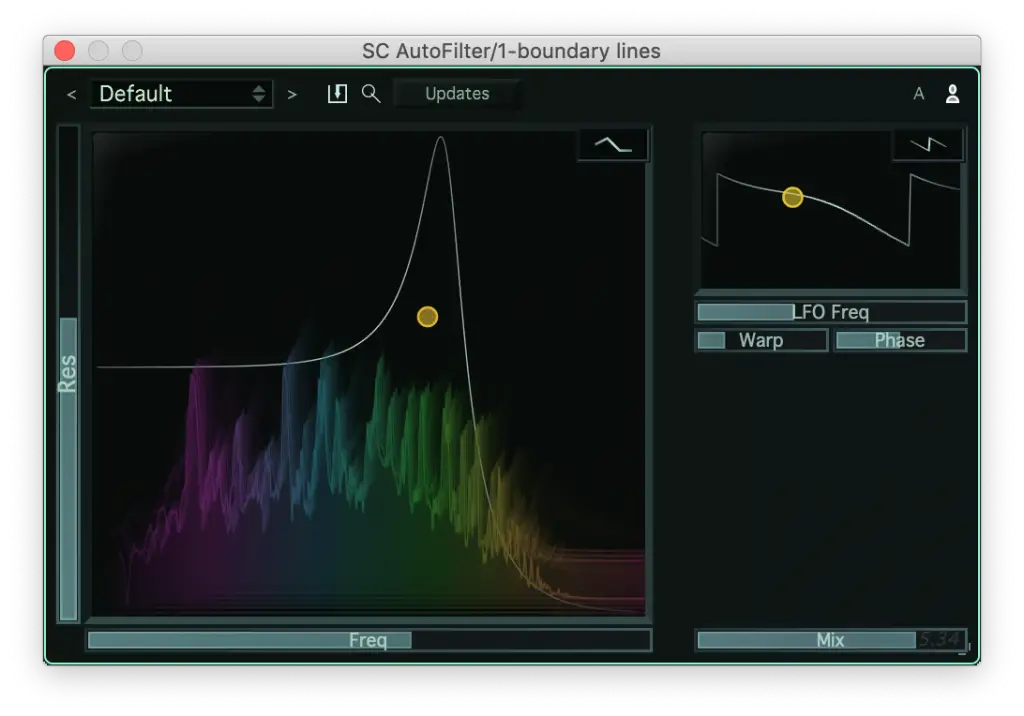Click the user account icon

point(952,93)
